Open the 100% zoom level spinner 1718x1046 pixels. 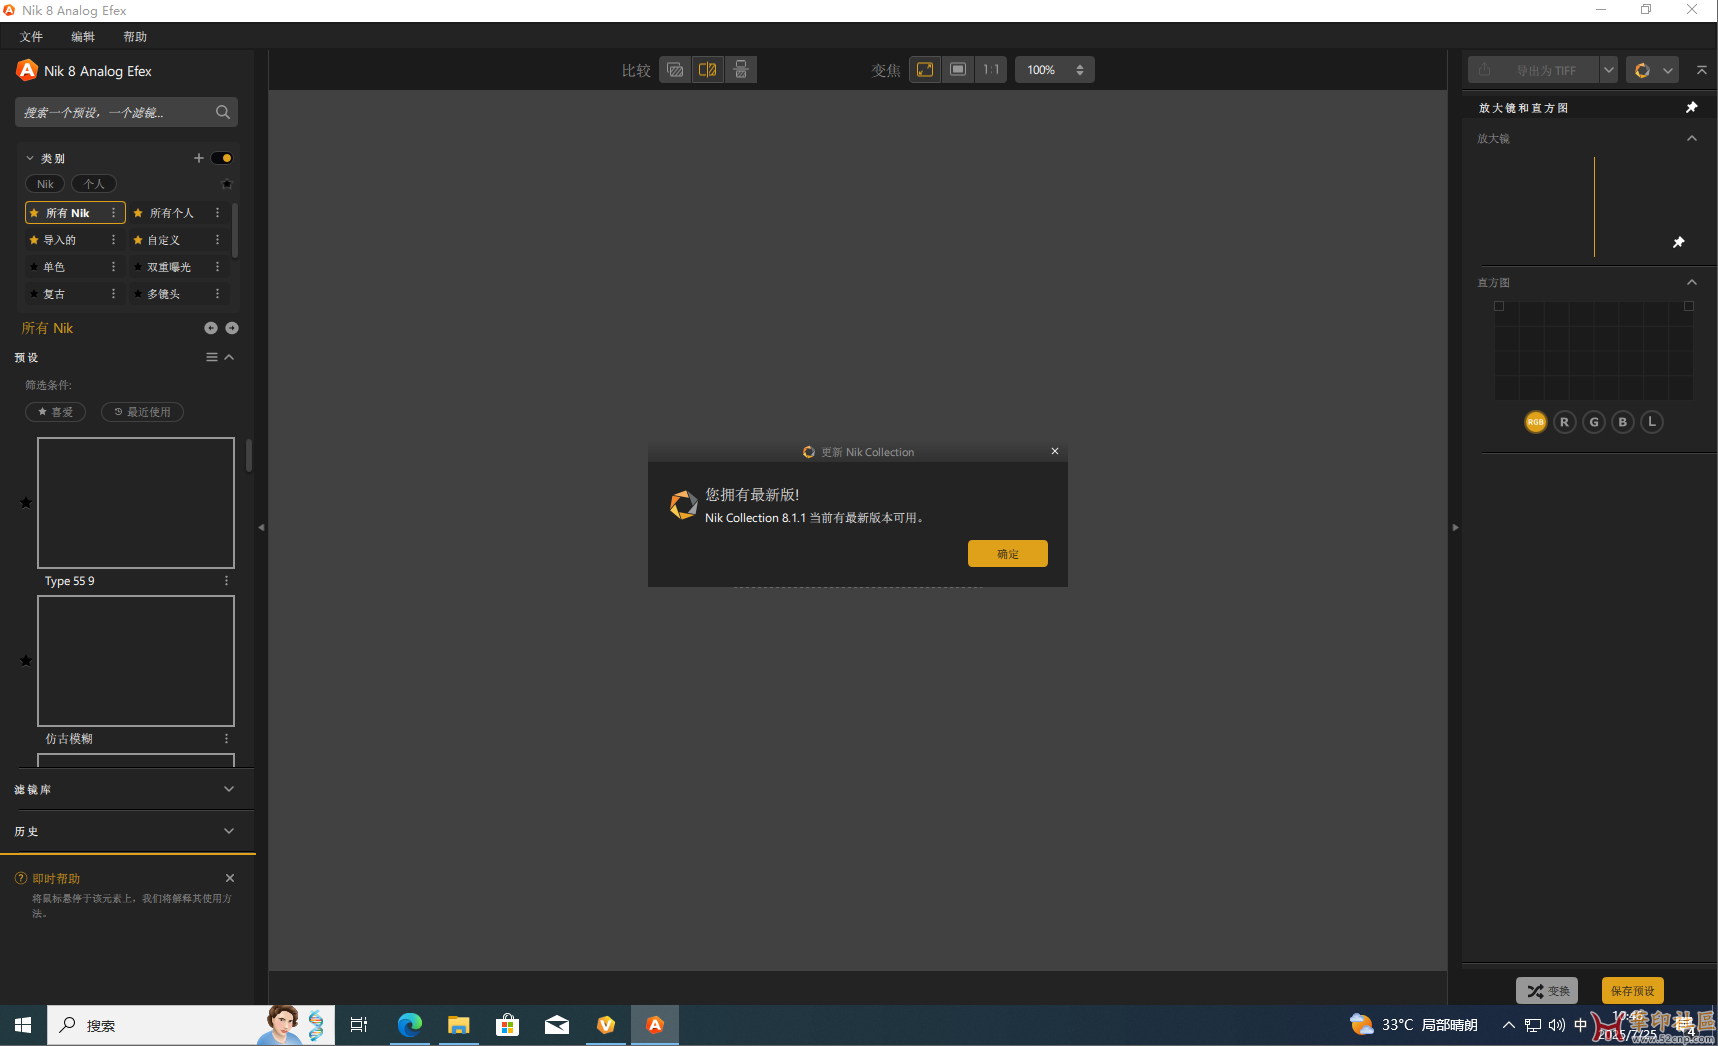pyautogui.click(x=1080, y=70)
